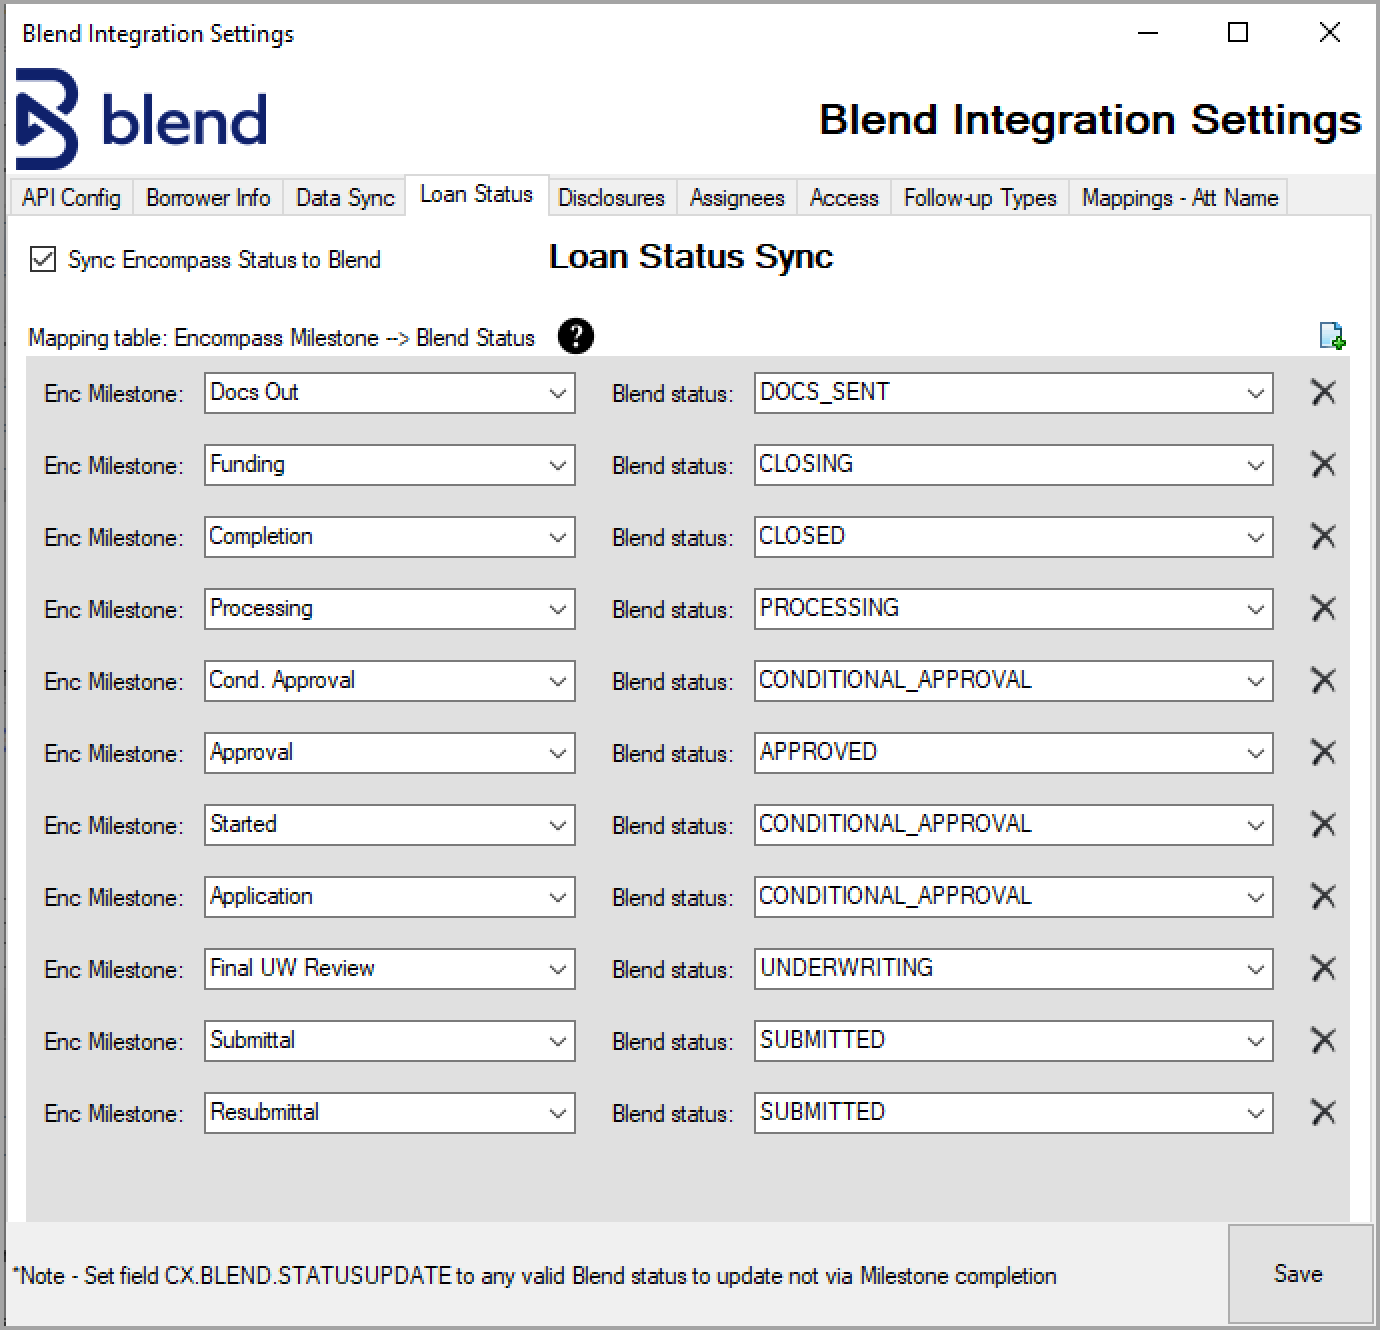Expand the Completion milestone dropdown
This screenshot has height=1330, width=1380.
390,537
